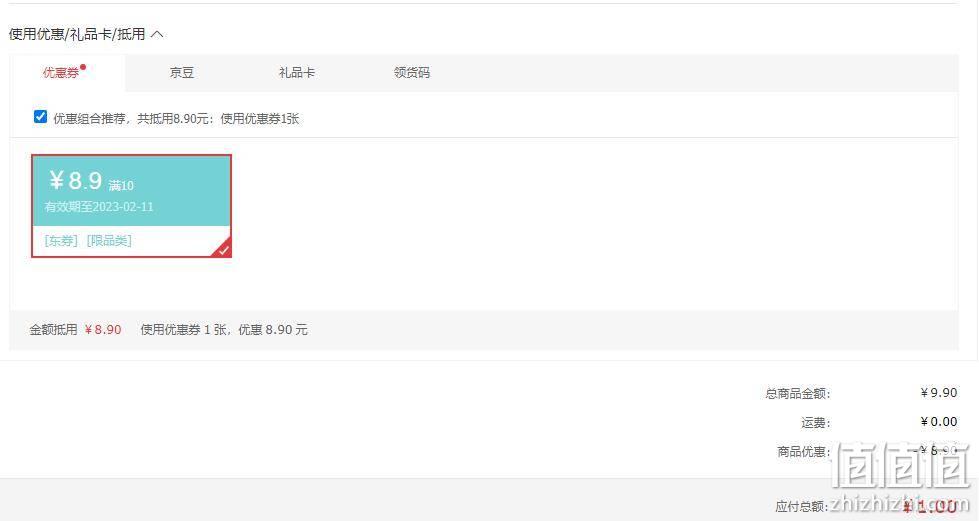Click the 金额抵用 ¥8.90 amount

(103, 330)
